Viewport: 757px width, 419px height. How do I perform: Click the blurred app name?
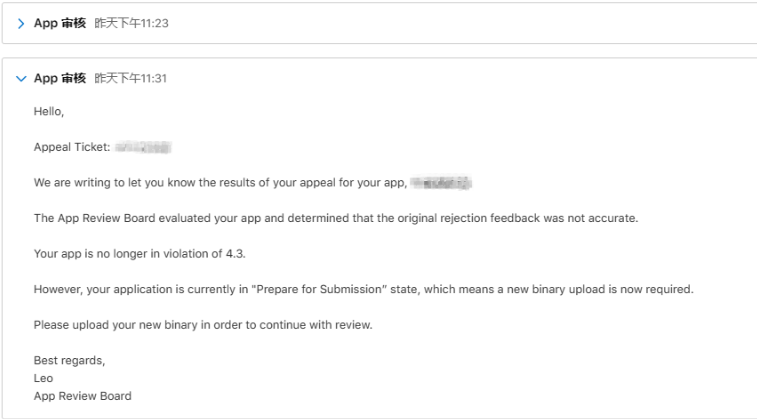pos(441,183)
